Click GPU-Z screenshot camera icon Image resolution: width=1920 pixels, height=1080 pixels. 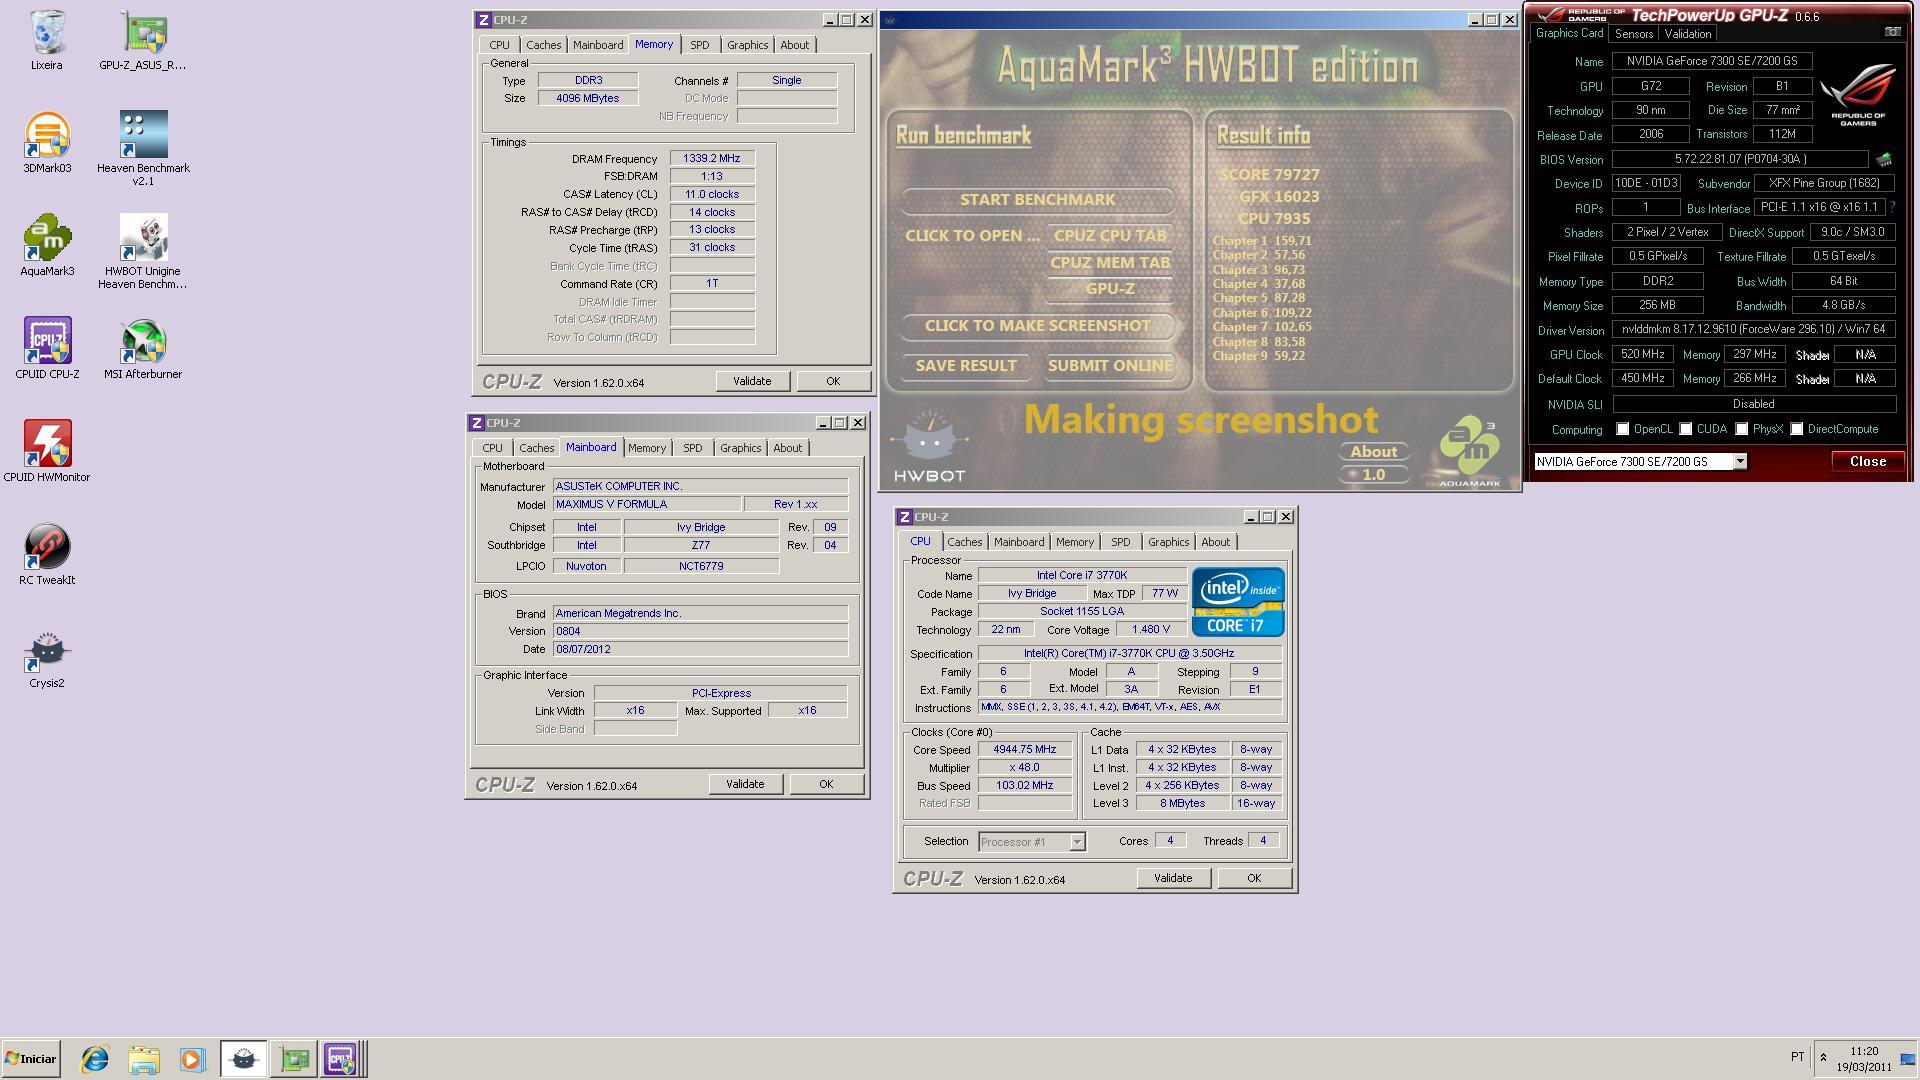coord(1892,32)
